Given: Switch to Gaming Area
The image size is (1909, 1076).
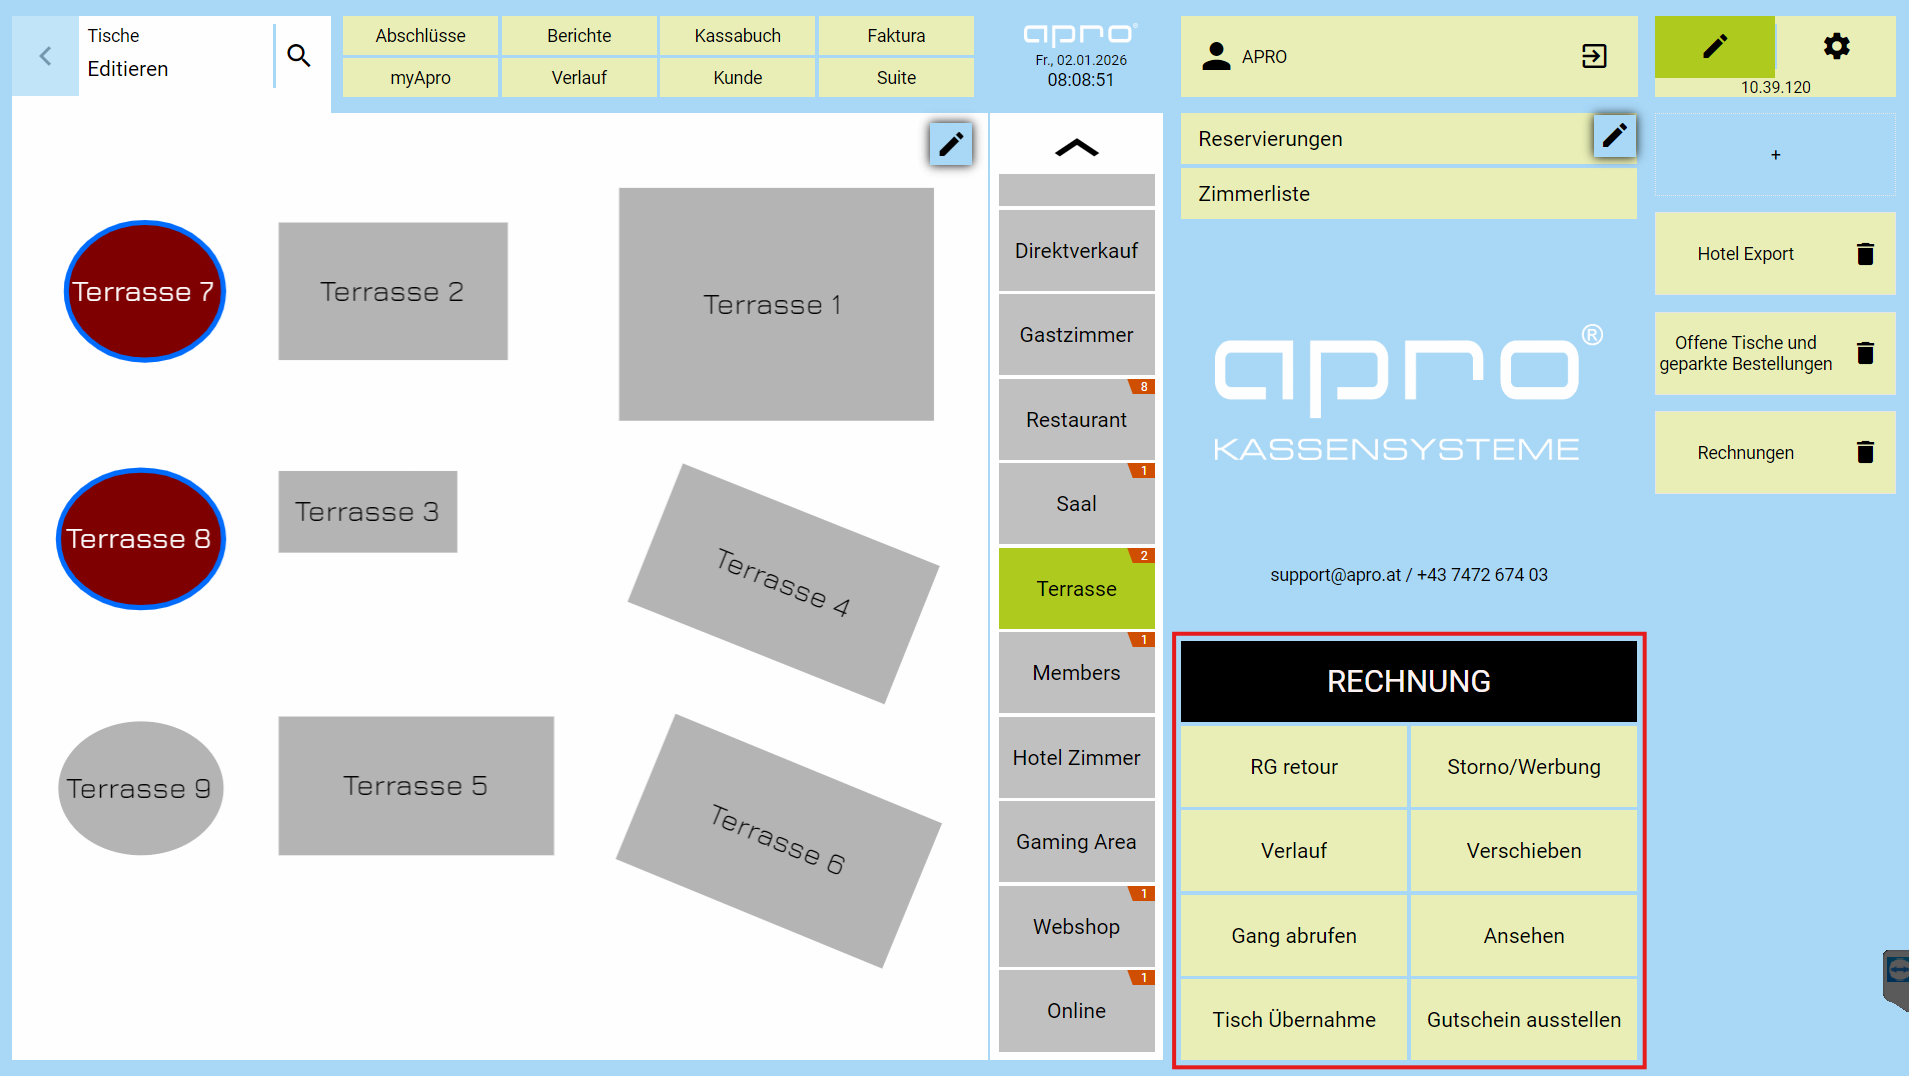Looking at the screenshot, I should [1077, 842].
